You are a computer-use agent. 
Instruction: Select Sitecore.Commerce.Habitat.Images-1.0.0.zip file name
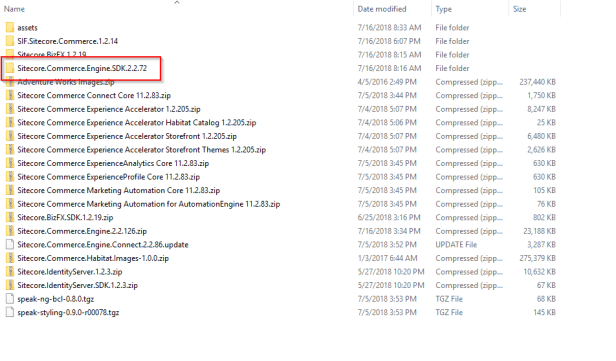(93, 258)
